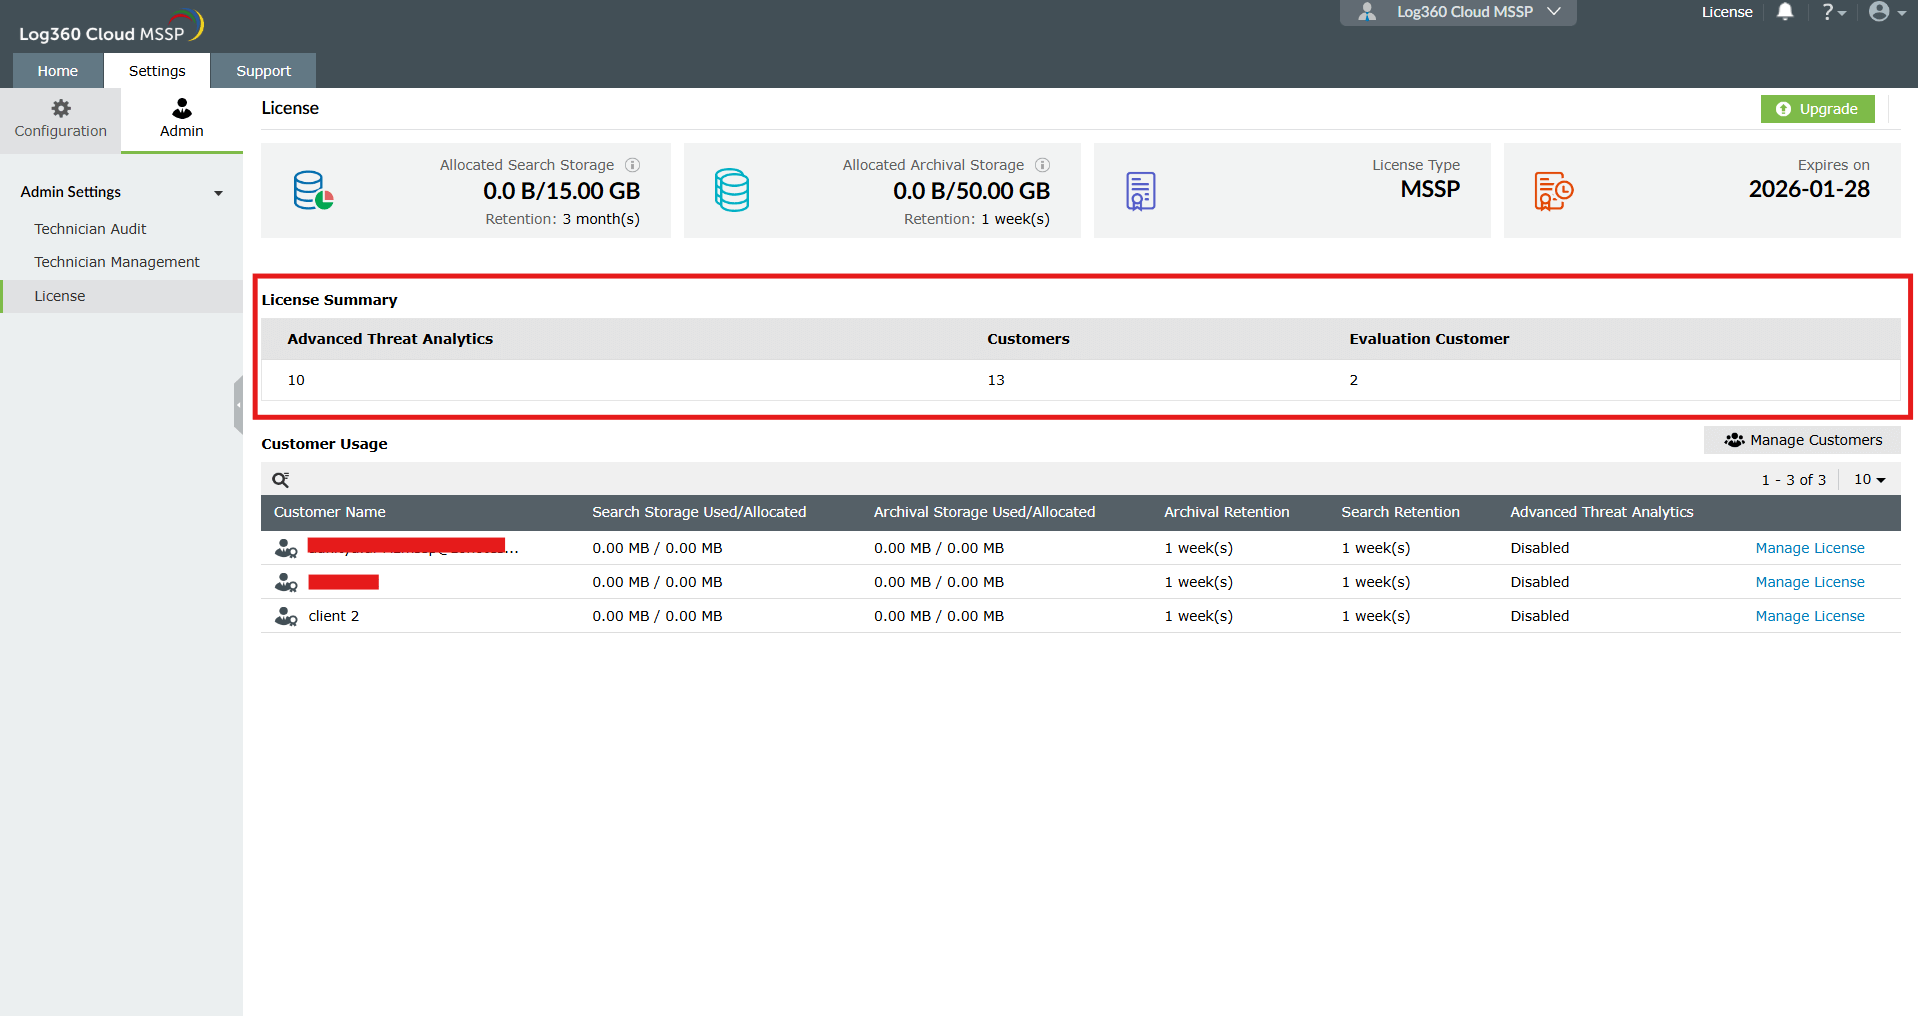The width and height of the screenshot is (1918, 1016).
Task: Click the Search Retention column header
Action: point(1400,512)
